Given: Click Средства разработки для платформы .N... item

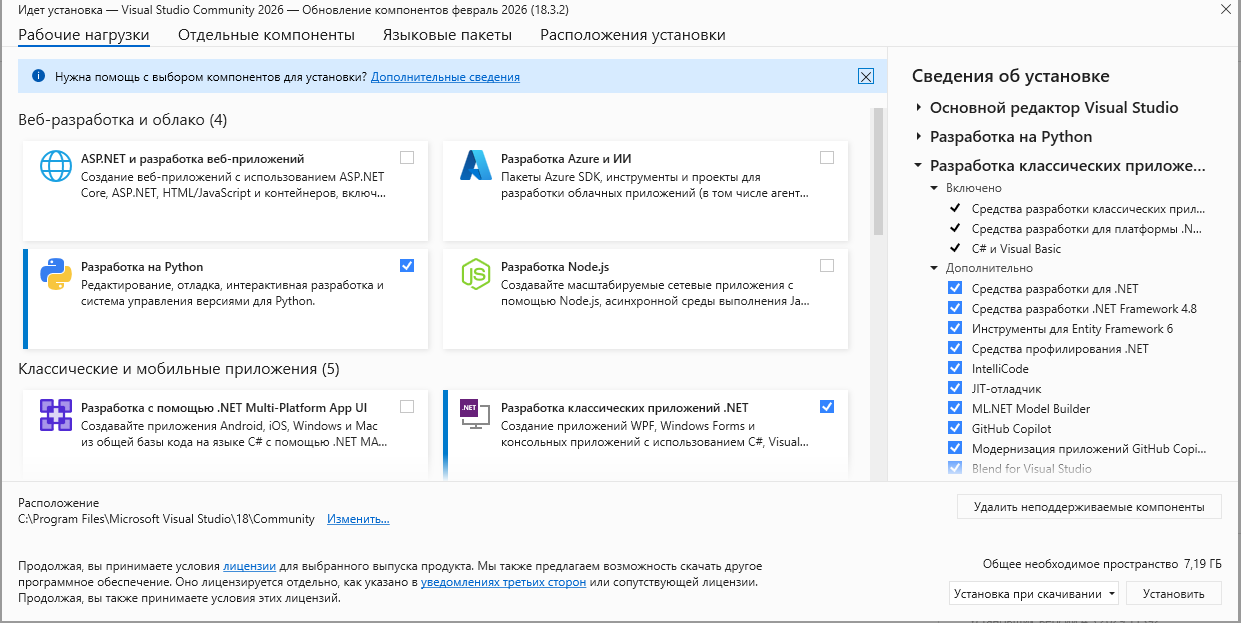Looking at the screenshot, I should (x=1088, y=229).
